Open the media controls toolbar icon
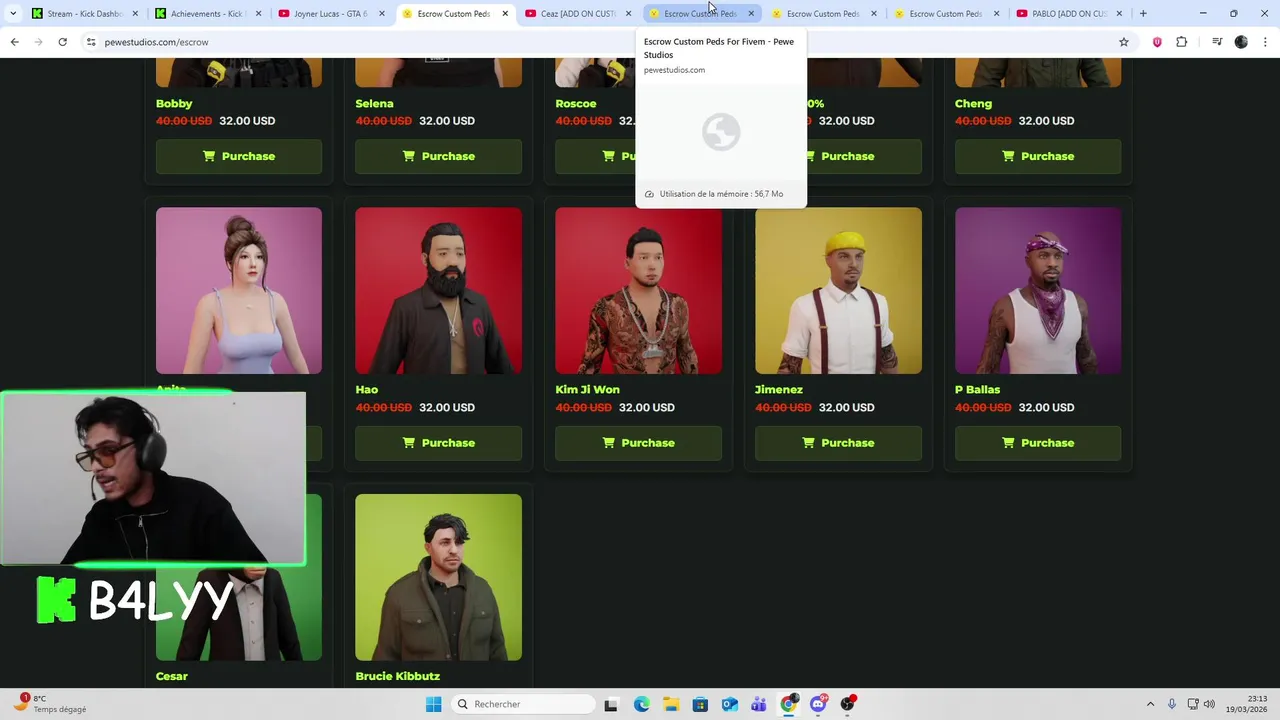Image resolution: width=1280 pixels, height=720 pixels. [1217, 42]
